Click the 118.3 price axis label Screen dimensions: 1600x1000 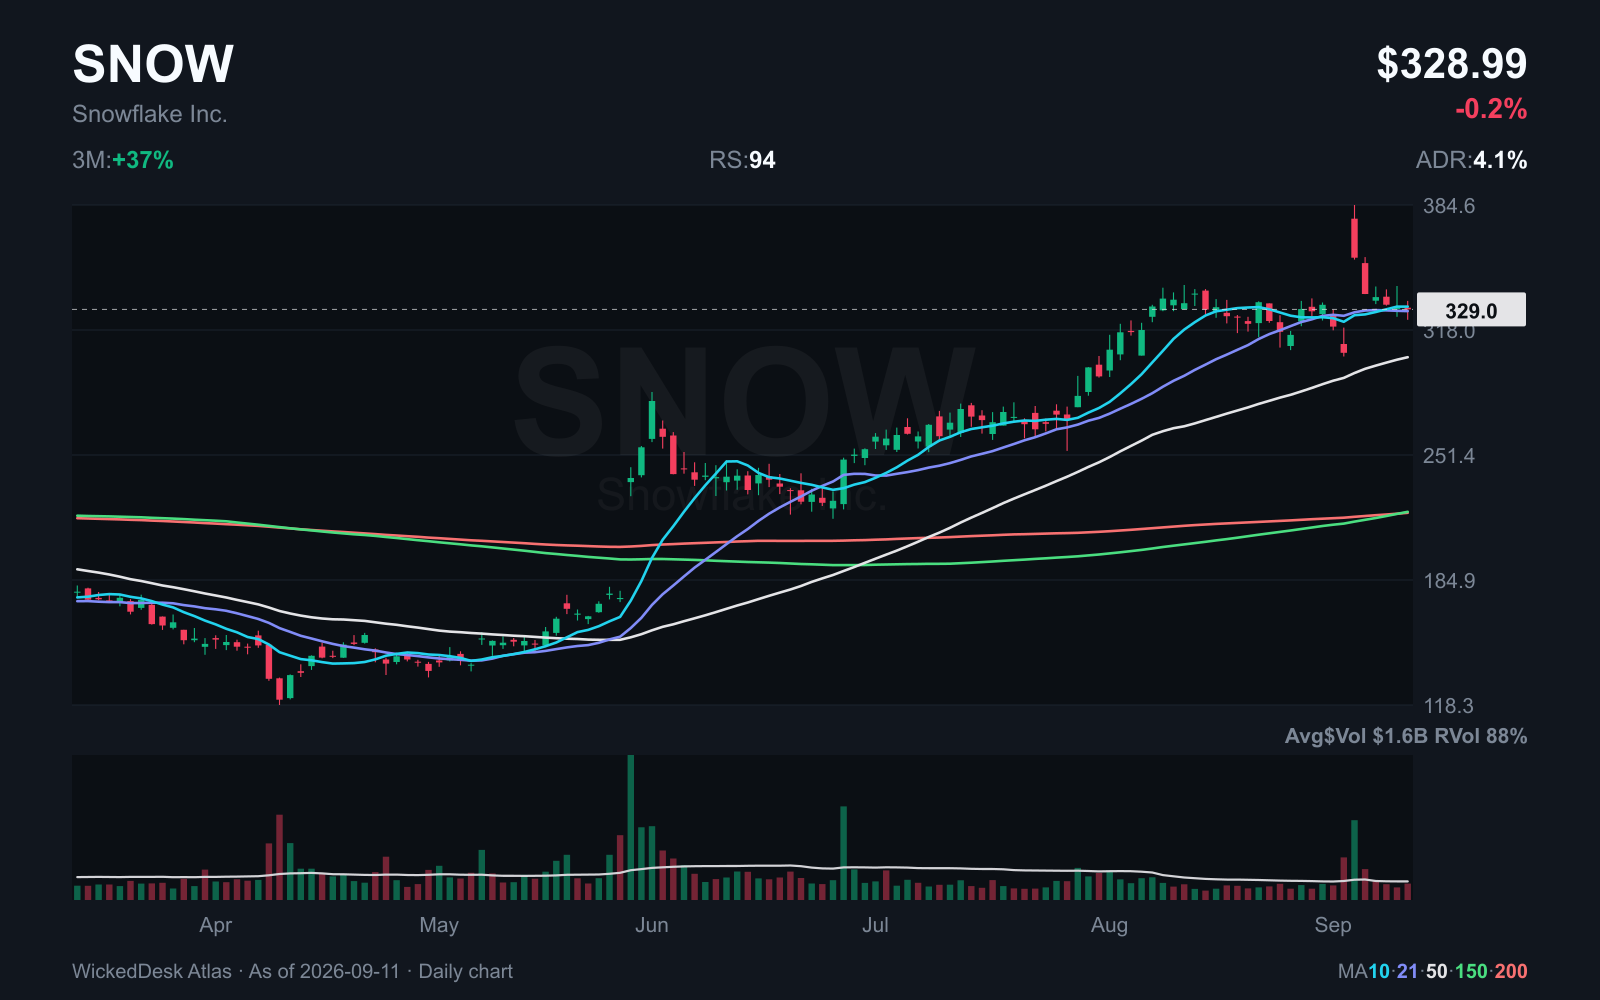[x=1449, y=706]
